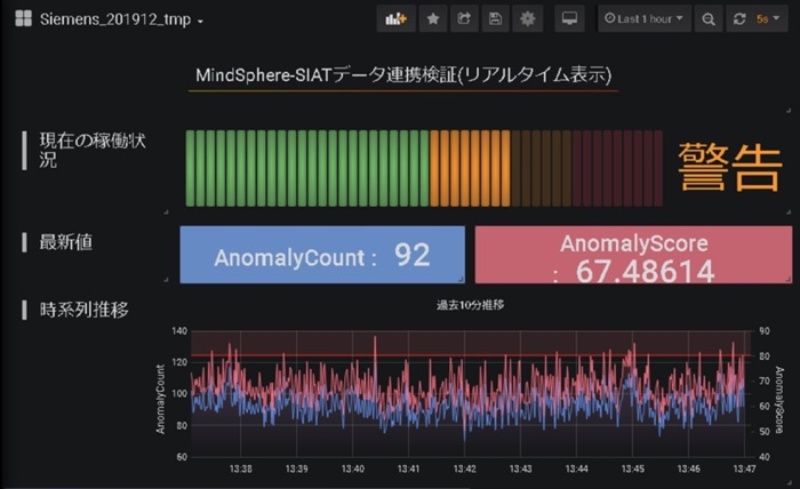Click the MindSphere-SIAT dashboard title text

(403, 75)
